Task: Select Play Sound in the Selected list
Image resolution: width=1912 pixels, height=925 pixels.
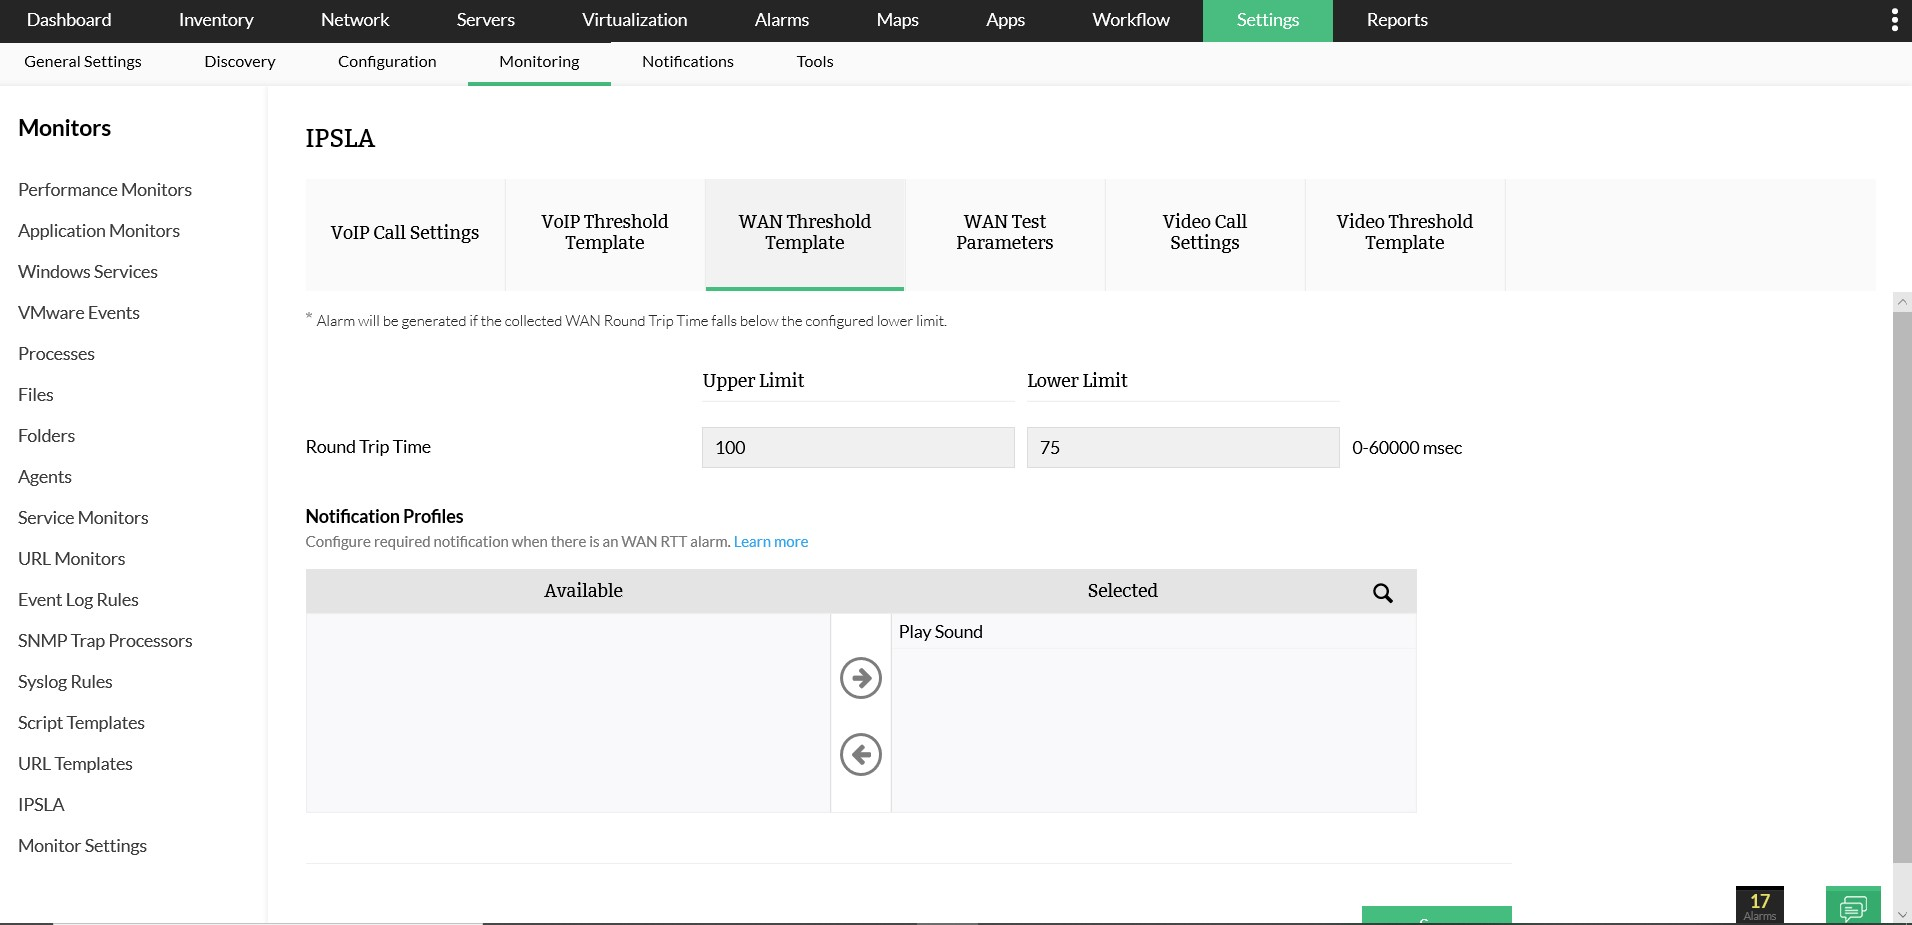Action: click(939, 631)
